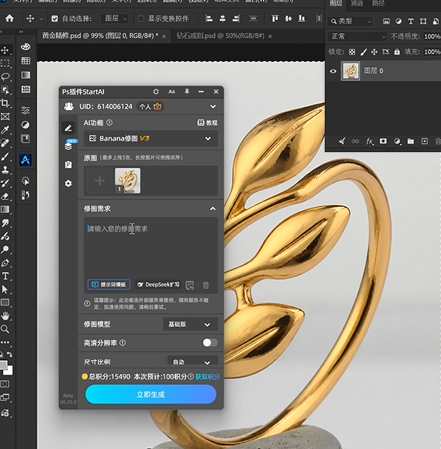The height and width of the screenshot is (449, 441).
Task: Open the auto-select 图层 dropdown in options bar
Action: coord(115,19)
